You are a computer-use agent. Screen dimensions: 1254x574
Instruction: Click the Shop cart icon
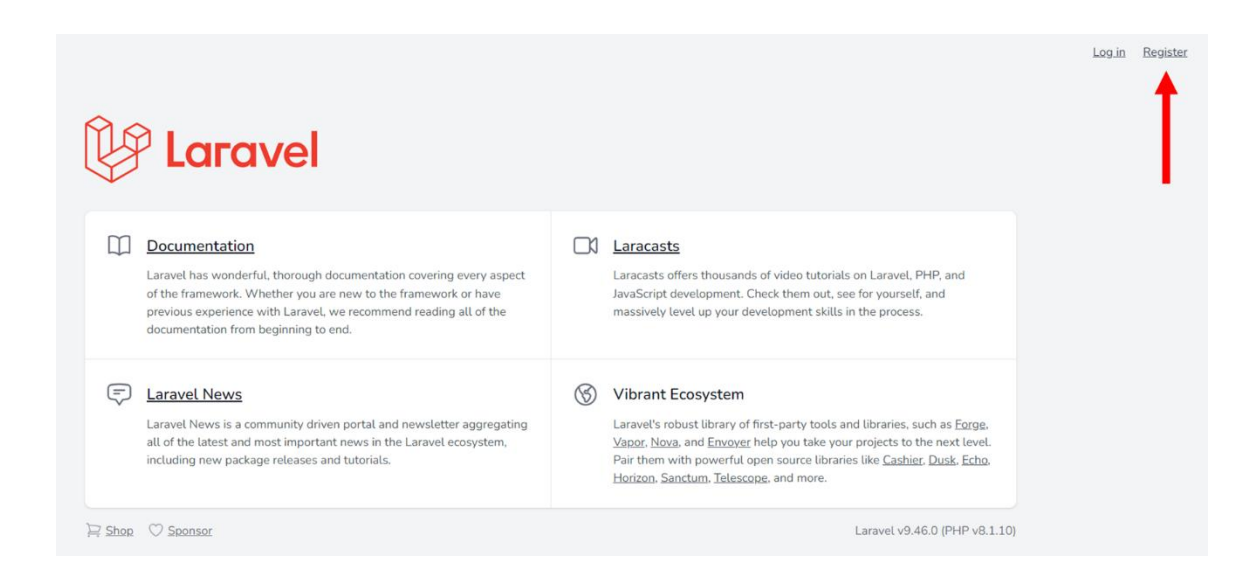tap(93, 531)
